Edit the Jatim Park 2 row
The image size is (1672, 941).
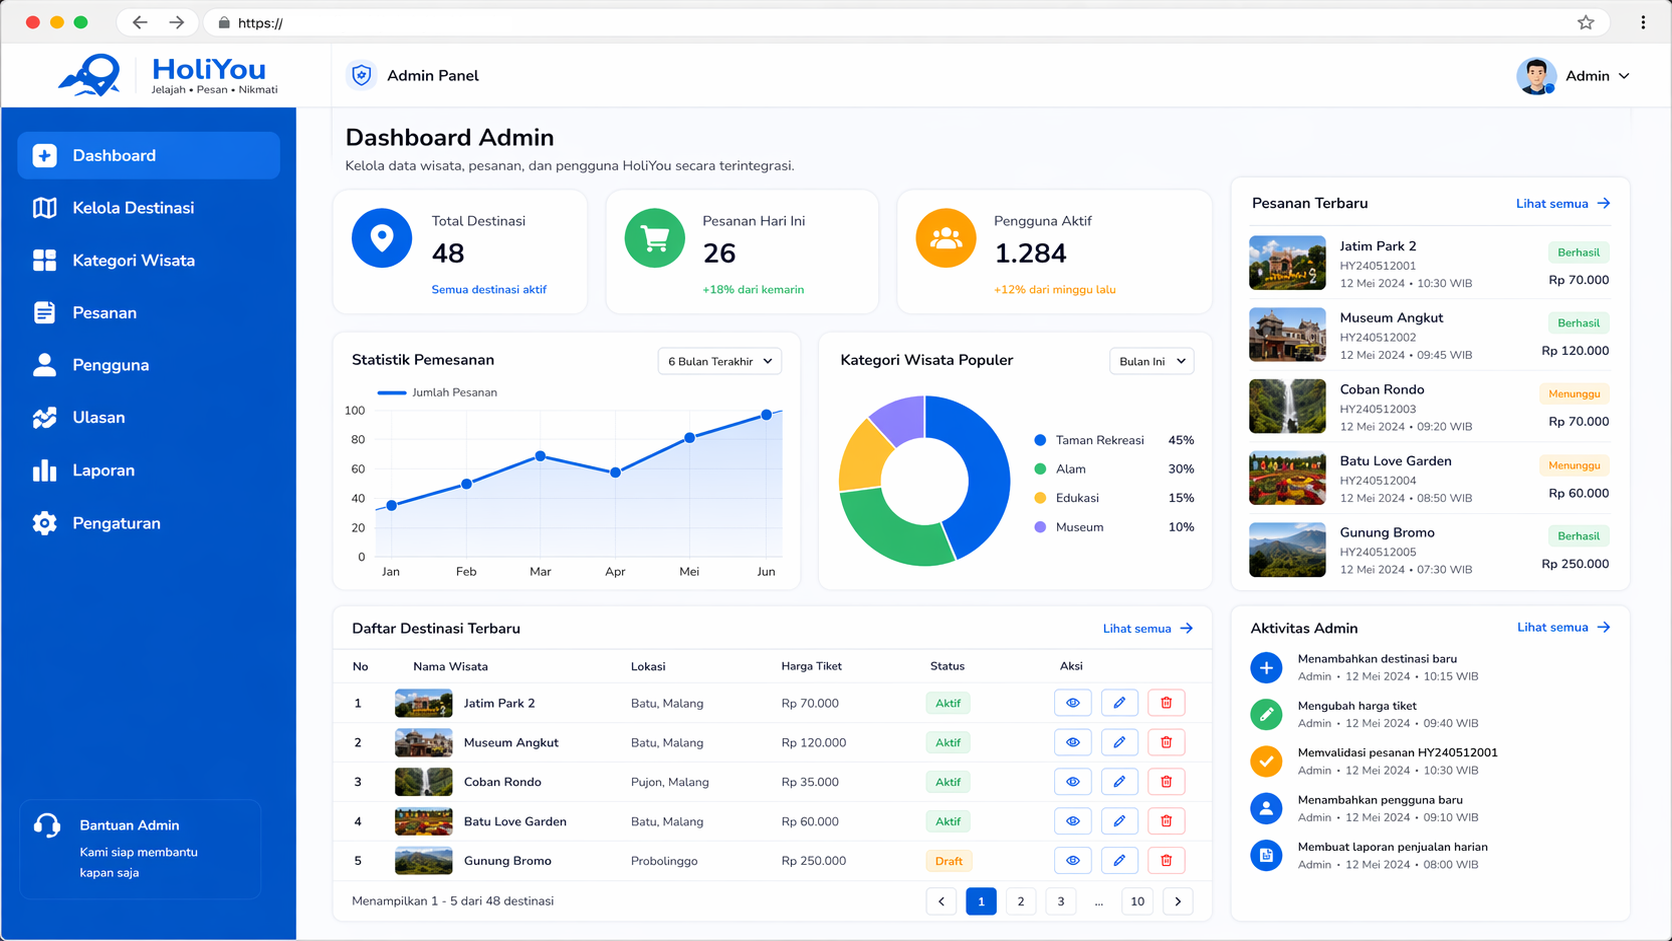(x=1119, y=703)
